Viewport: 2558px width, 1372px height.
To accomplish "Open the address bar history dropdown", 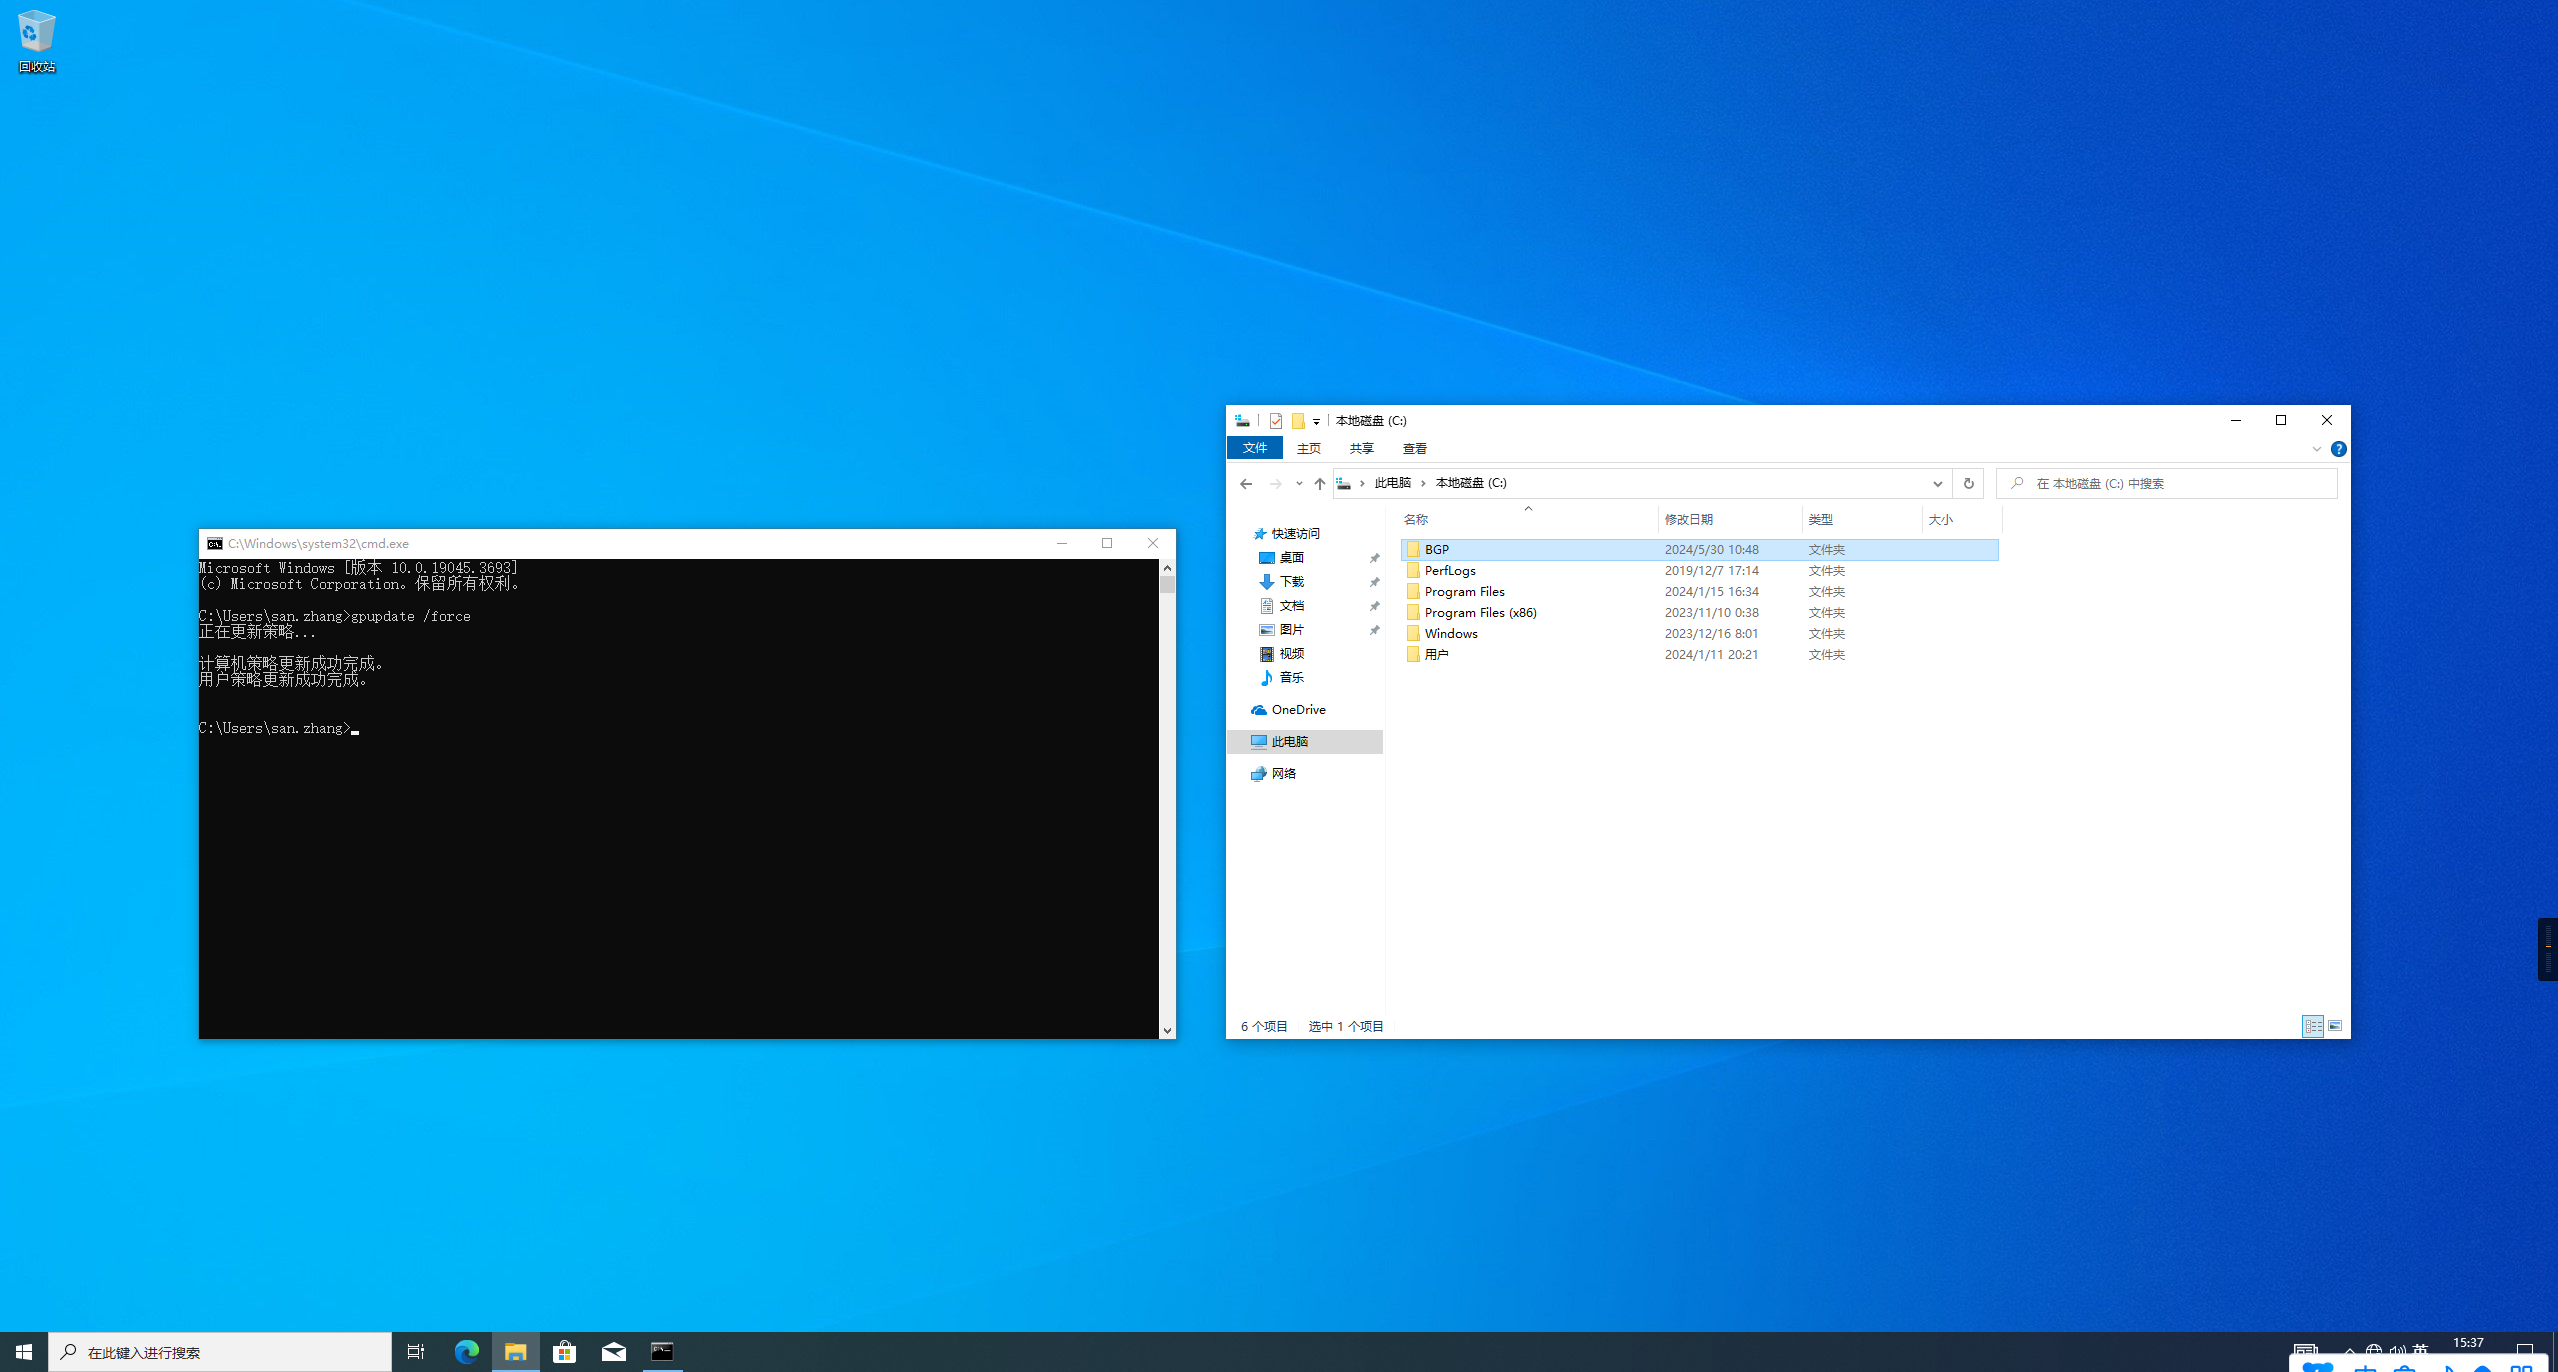I will [1937, 484].
